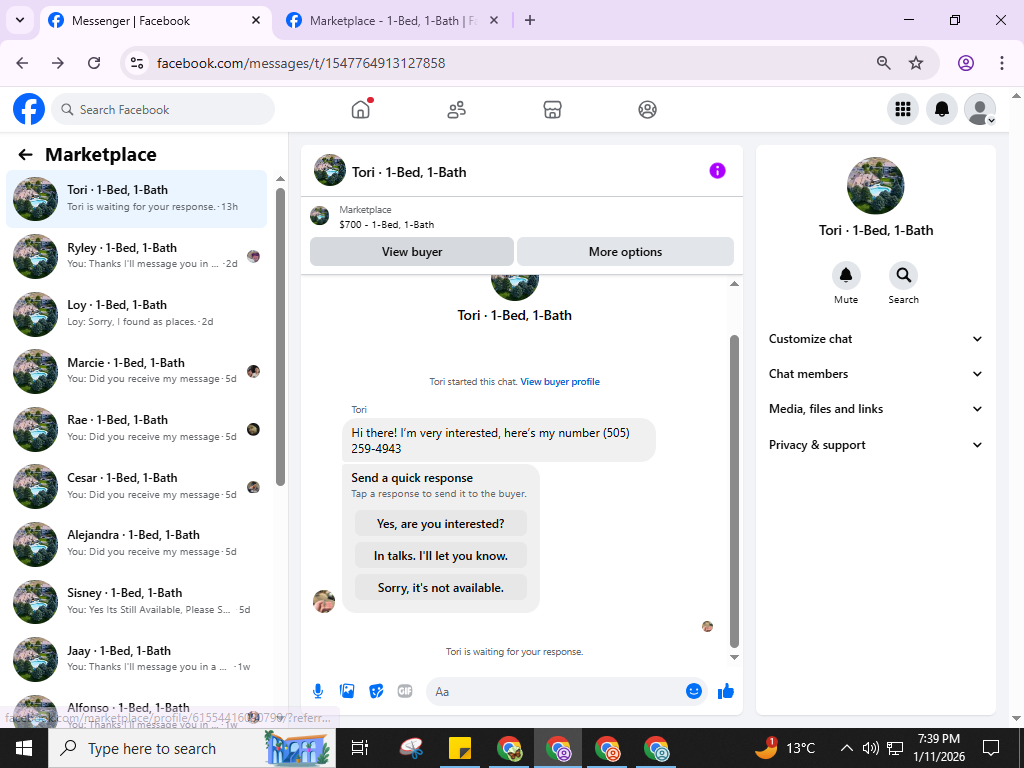1024x768 pixels.
Task: Open the browser zoom magnifier icon
Action: tap(884, 63)
